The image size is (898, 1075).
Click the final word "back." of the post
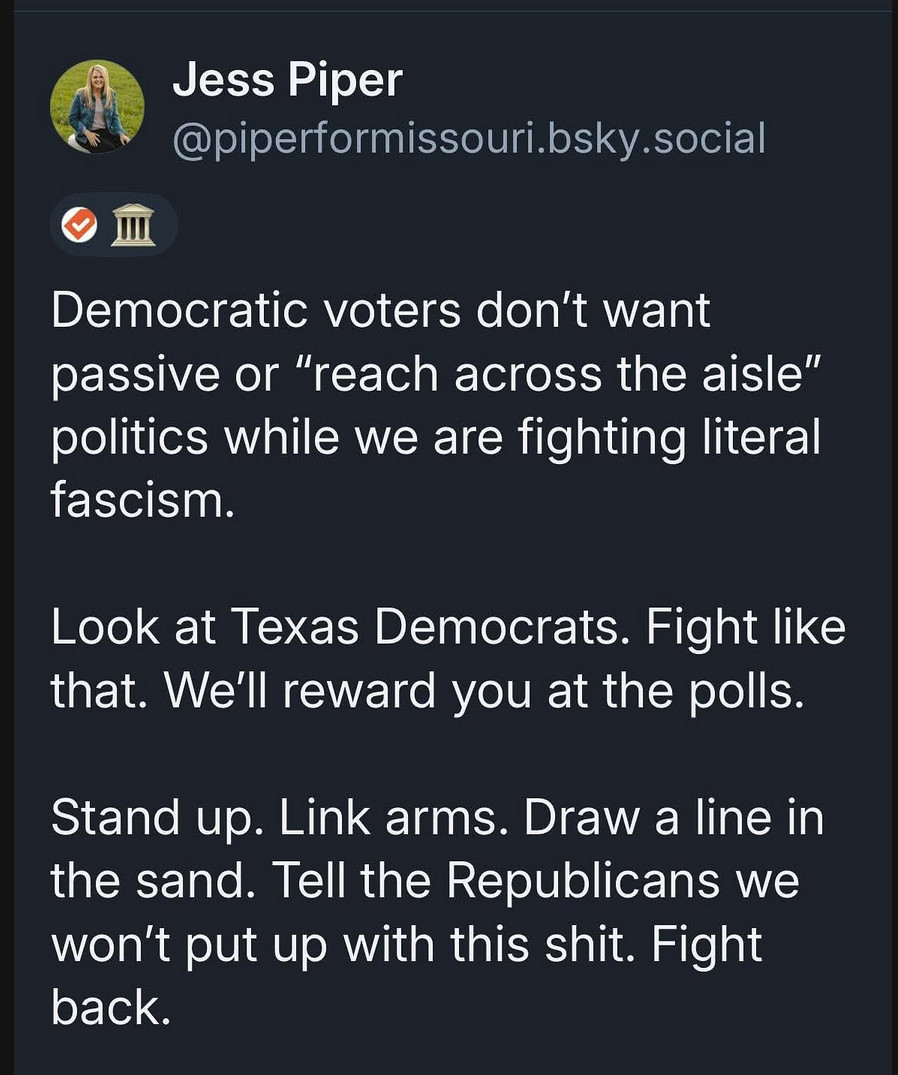tap(110, 1006)
